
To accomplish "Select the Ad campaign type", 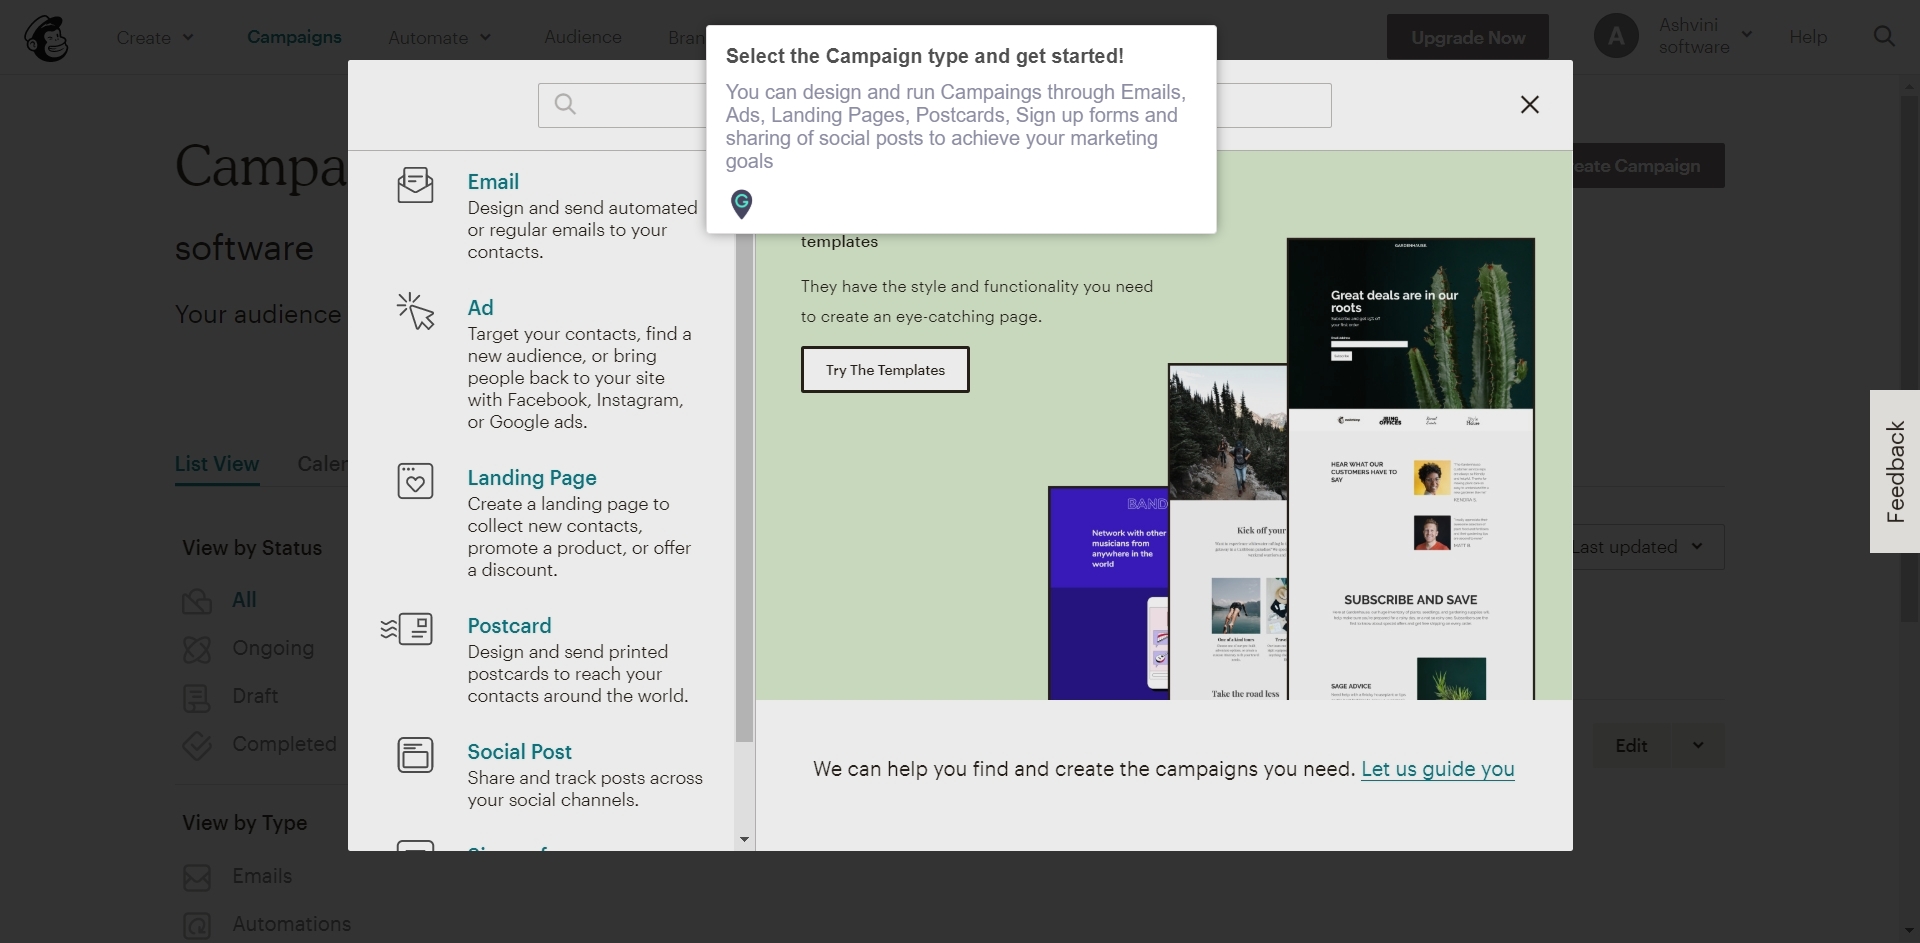I will tap(480, 308).
